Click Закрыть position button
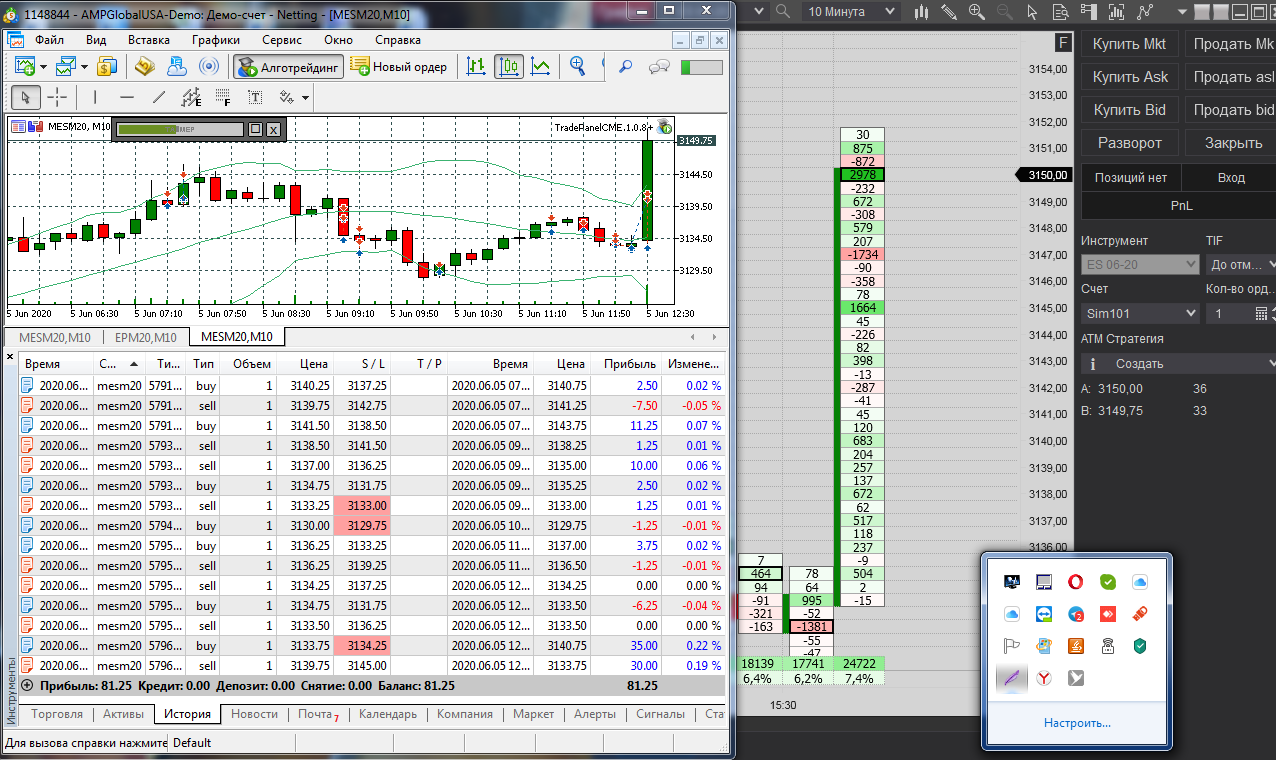The height and width of the screenshot is (760, 1276). tap(1232, 143)
